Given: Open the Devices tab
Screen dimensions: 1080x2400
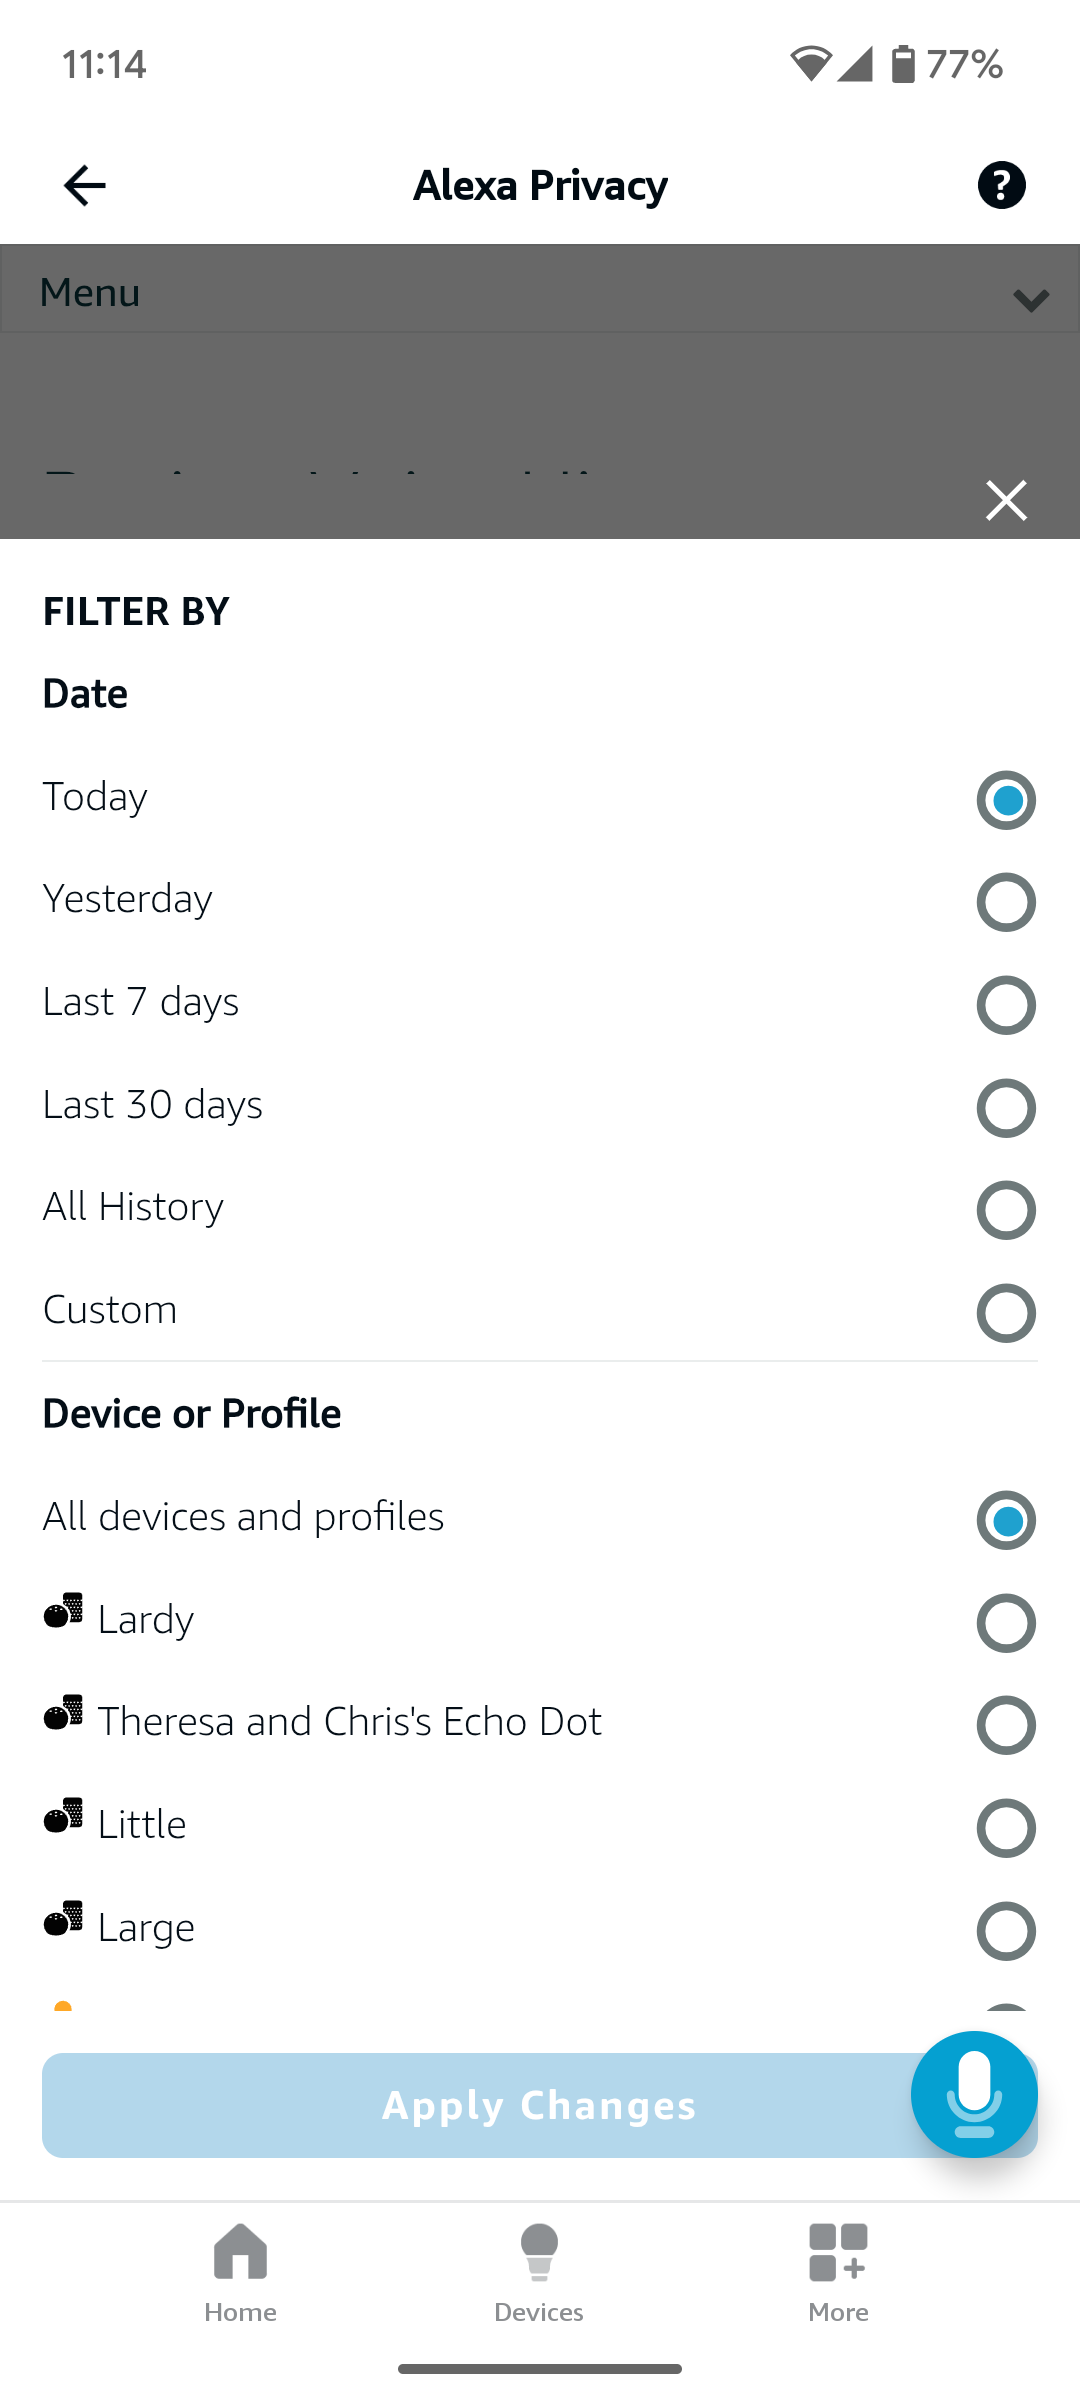Looking at the screenshot, I should [x=539, y=2272].
